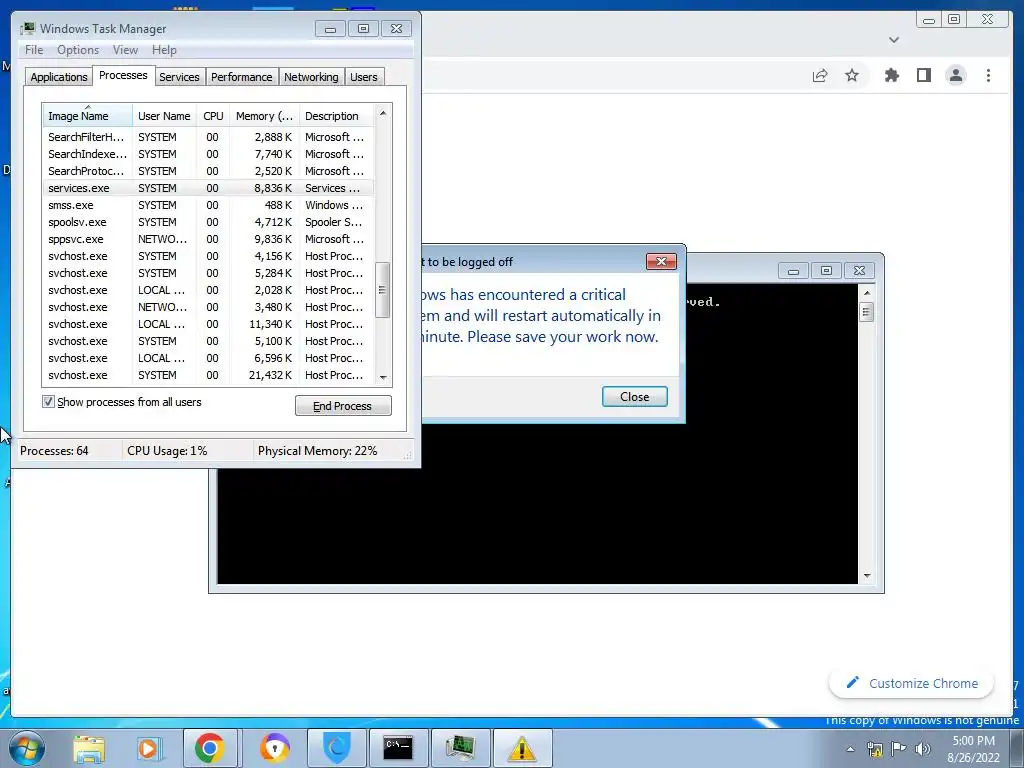
Task: Switch to the Applications tab
Action: coord(59,77)
